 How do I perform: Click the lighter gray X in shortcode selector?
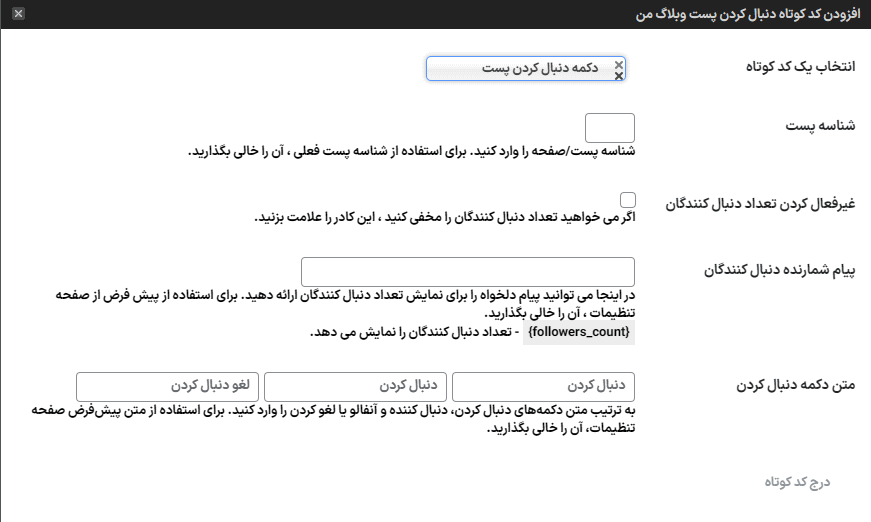tap(618, 64)
